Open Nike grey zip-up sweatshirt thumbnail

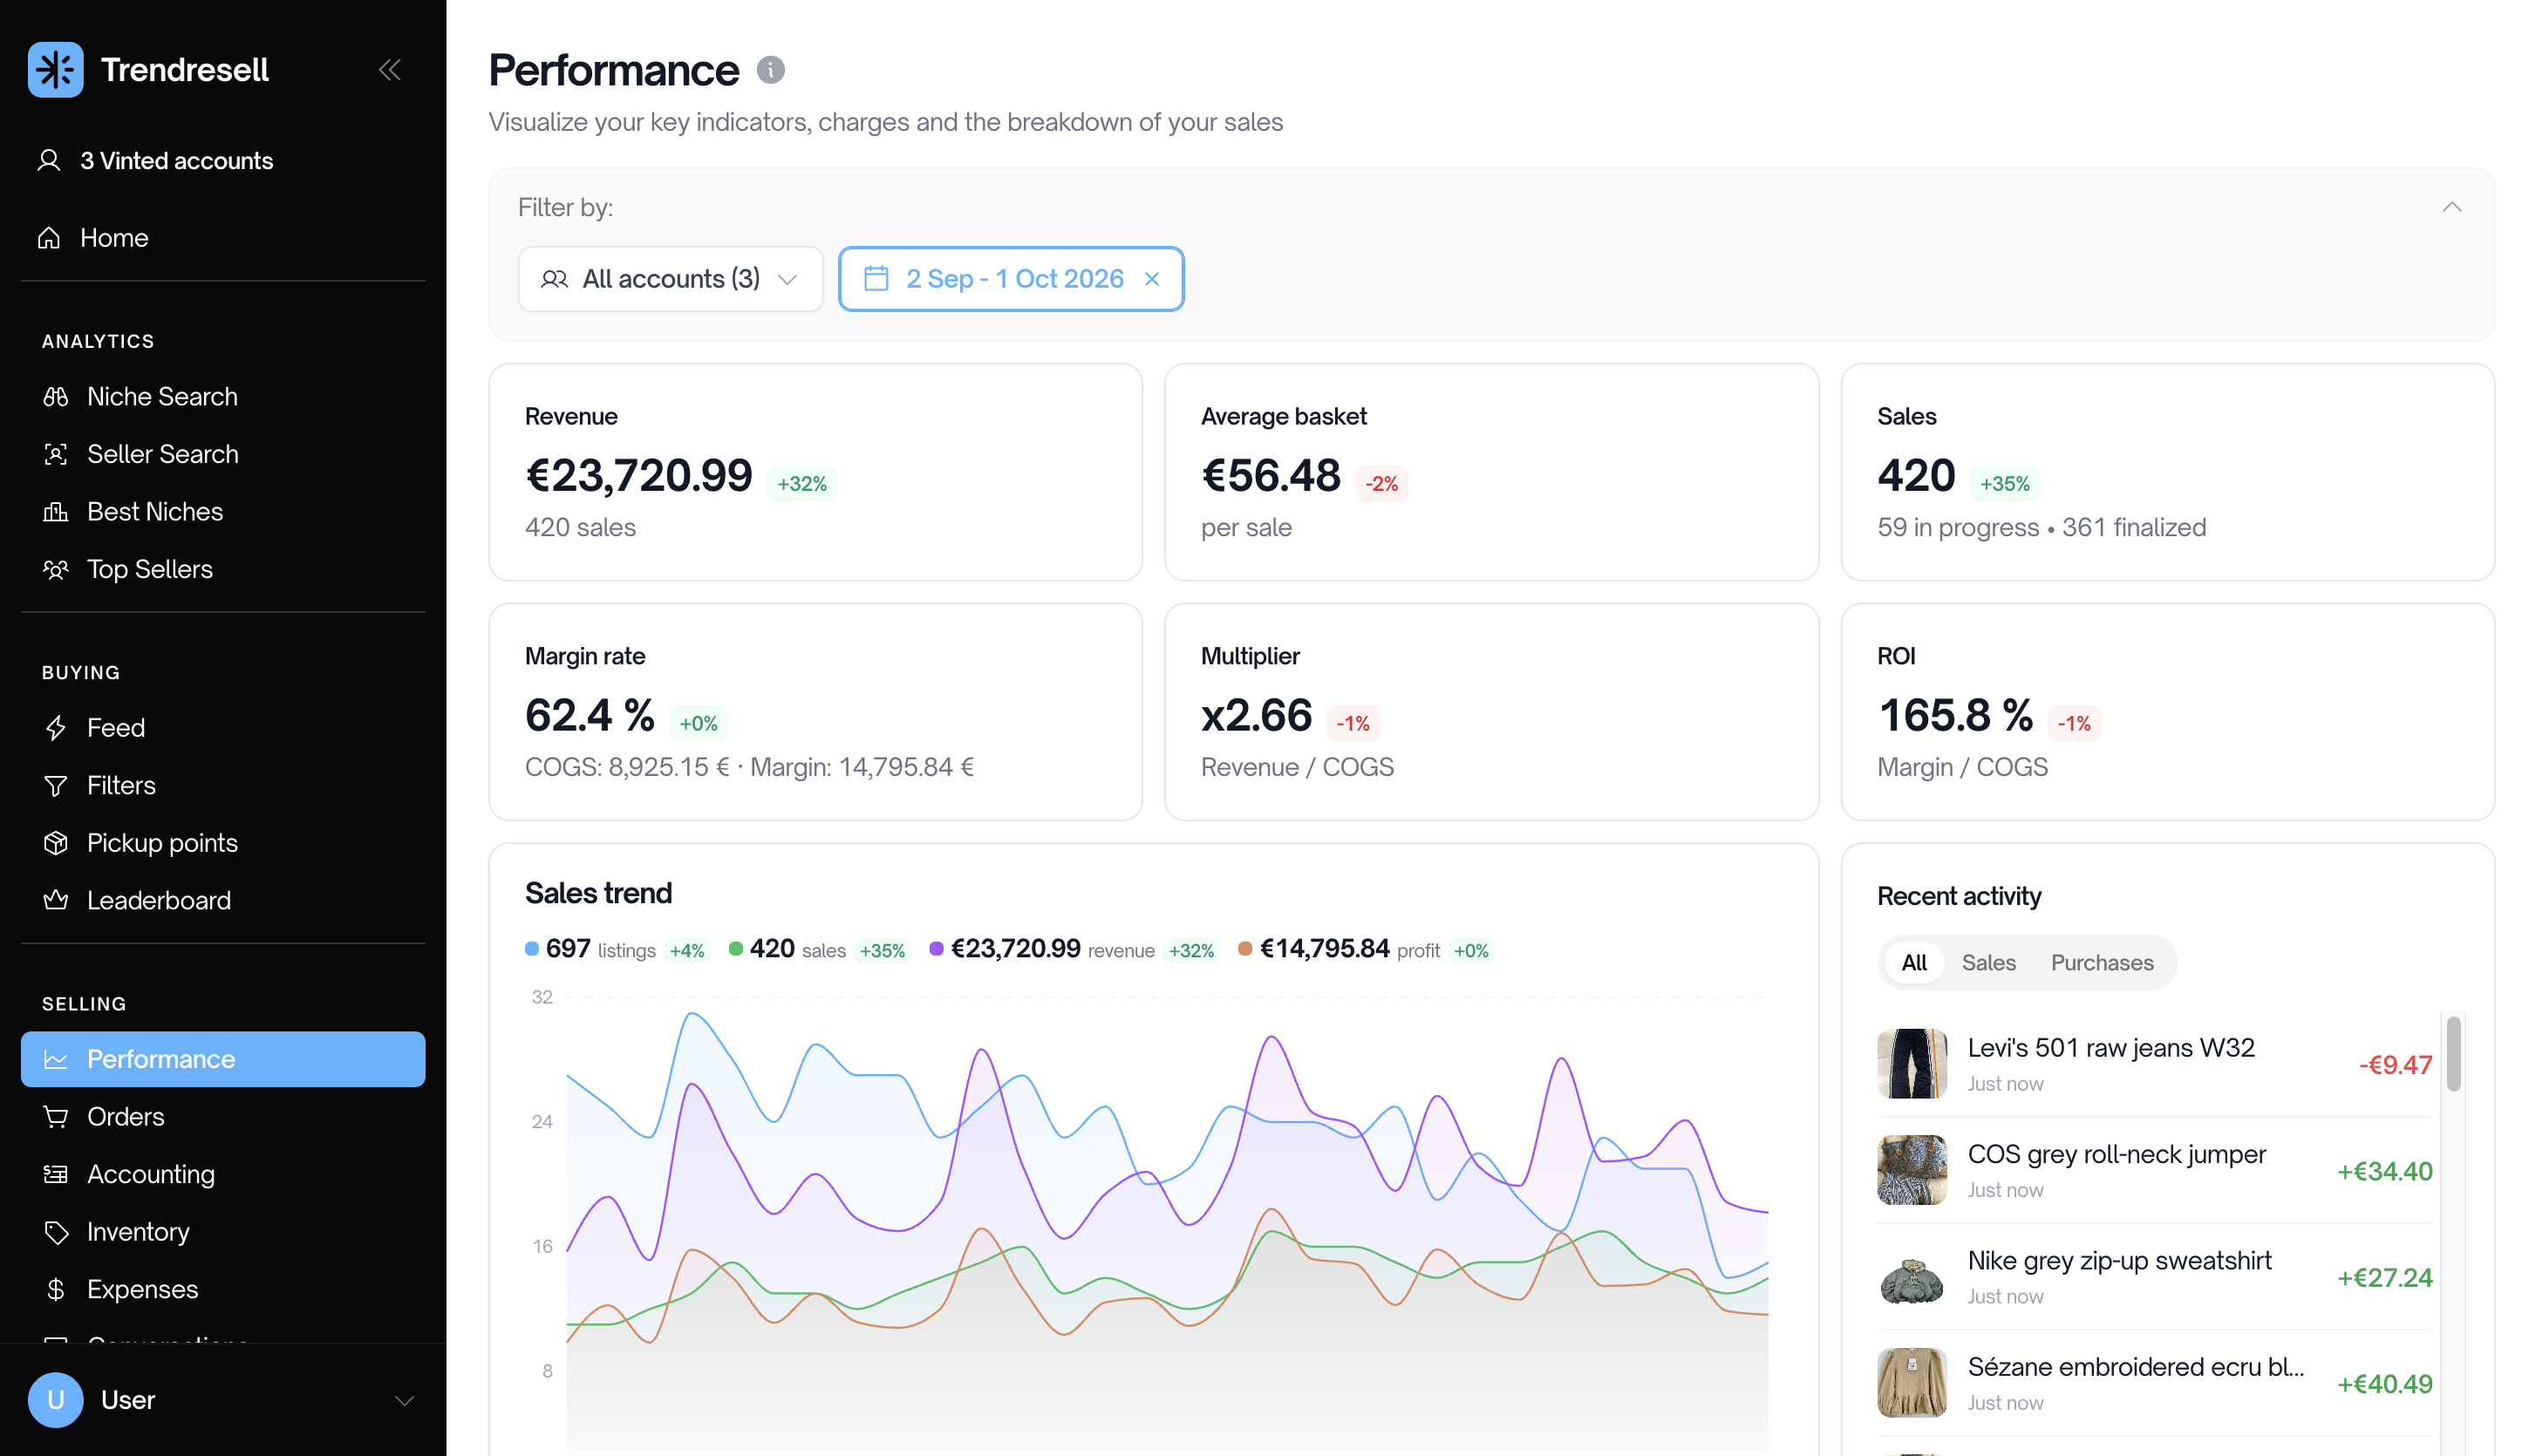tap(1912, 1277)
